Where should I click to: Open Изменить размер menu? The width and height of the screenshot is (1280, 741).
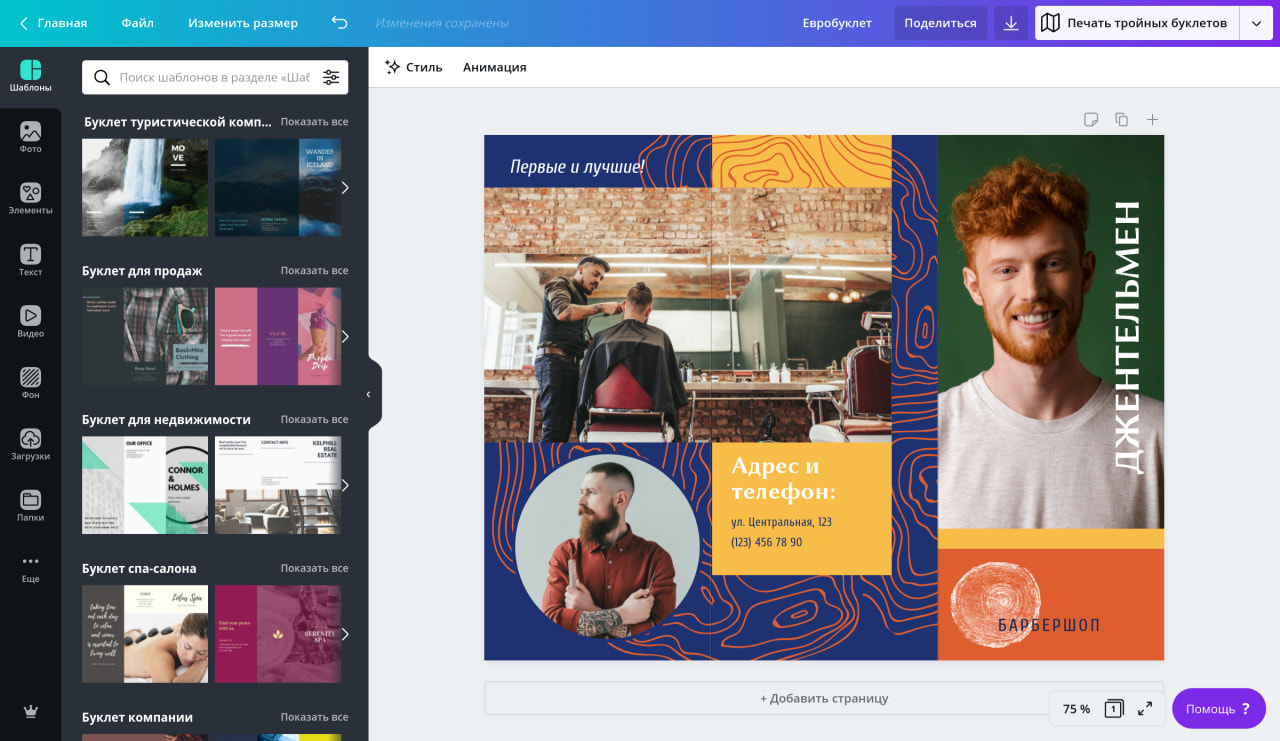tap(243, 23)
